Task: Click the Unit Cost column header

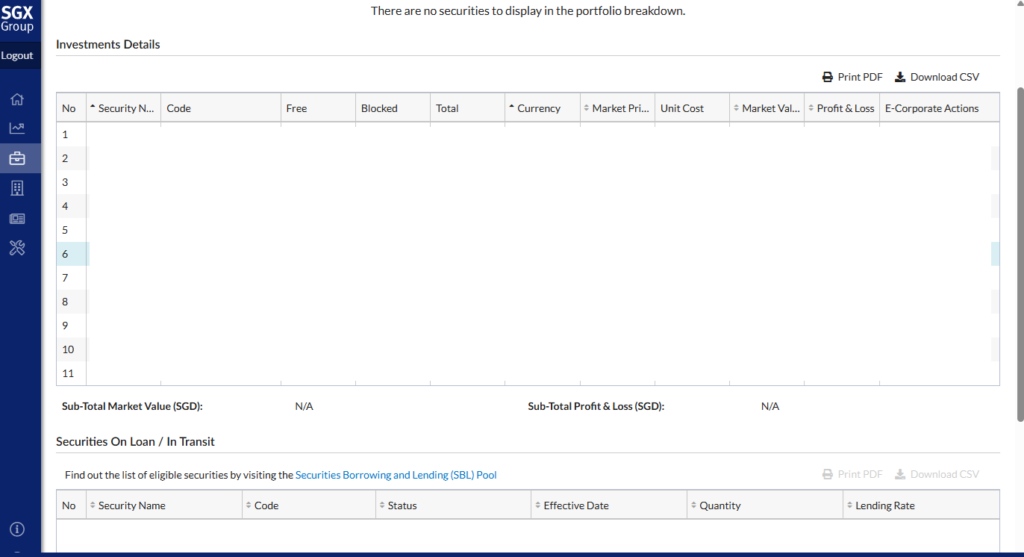Action: [692, 108]
